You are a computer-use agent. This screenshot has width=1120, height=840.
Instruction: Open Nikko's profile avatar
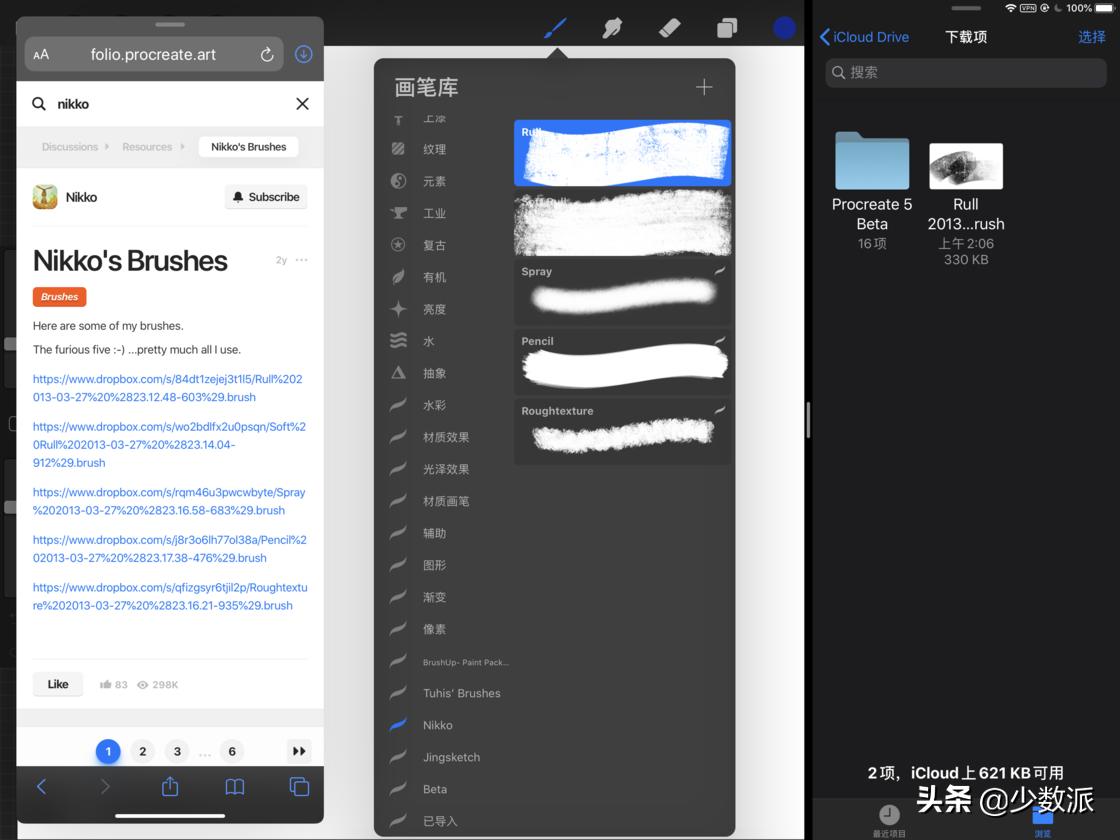coord(45,197)
